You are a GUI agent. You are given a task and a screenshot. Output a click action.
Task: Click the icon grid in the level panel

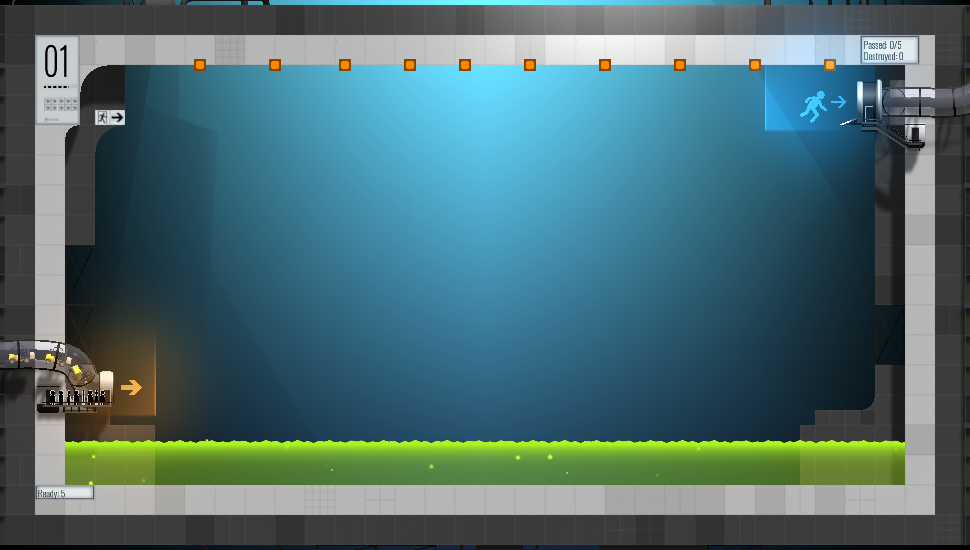click(61, 104)
